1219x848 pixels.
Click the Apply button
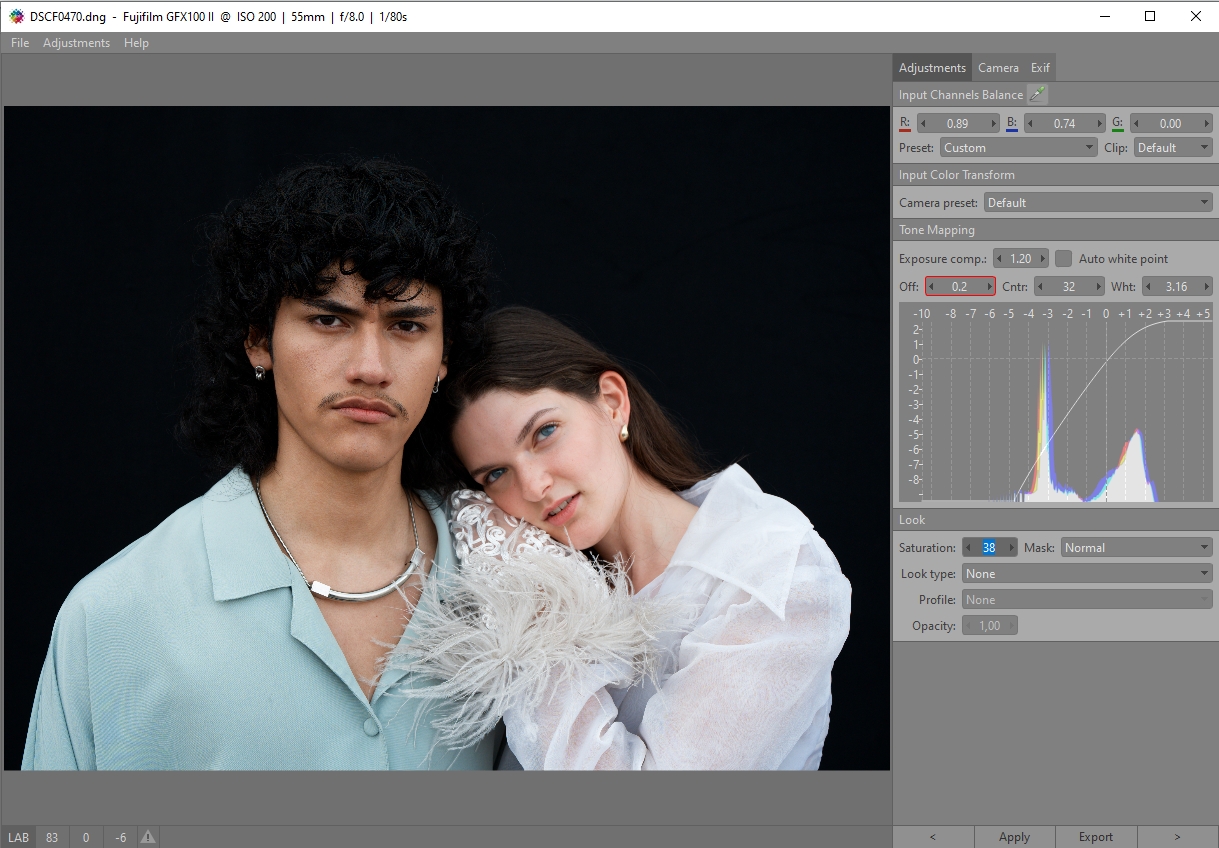1014,837
